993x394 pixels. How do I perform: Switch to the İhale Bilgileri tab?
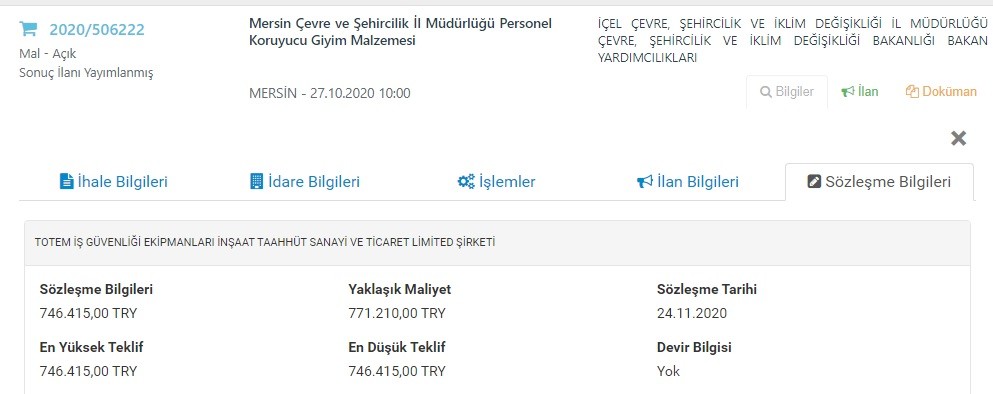point(113,182)
